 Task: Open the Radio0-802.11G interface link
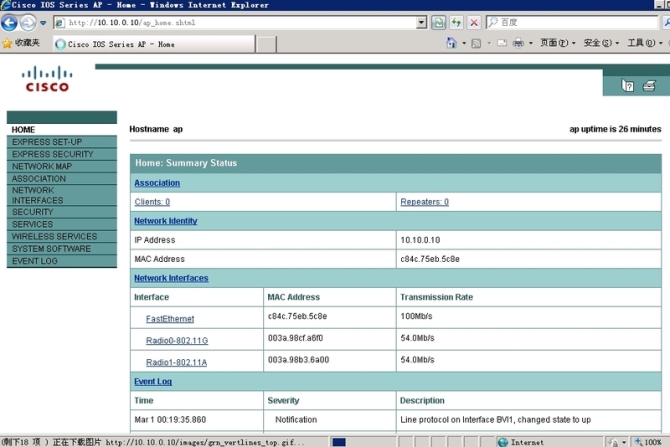tap(177, 340)
